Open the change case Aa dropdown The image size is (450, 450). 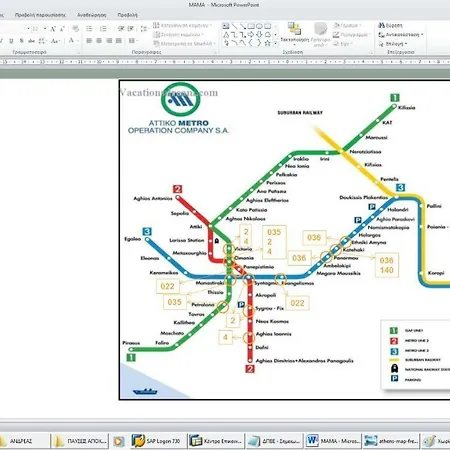55,41
